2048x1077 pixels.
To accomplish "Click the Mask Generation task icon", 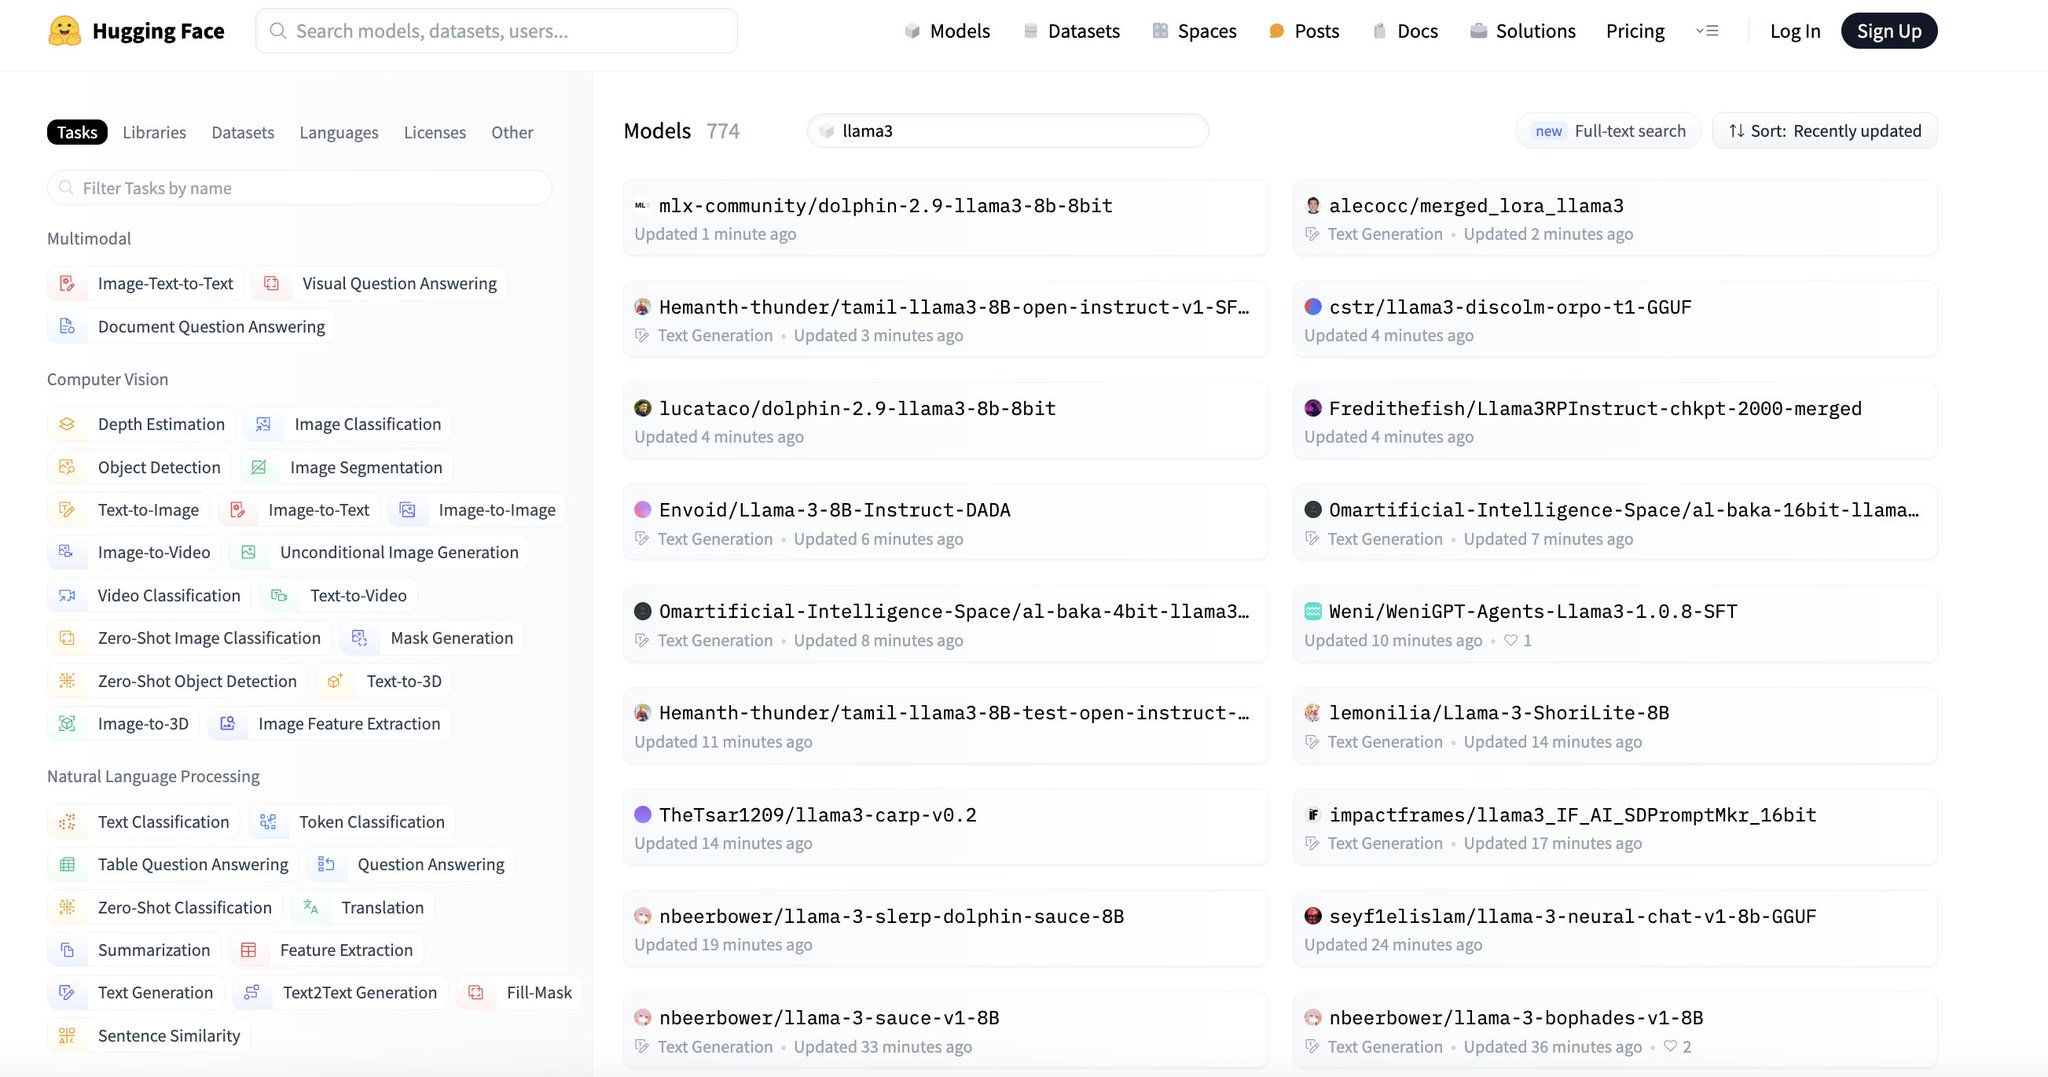I will 360,638.
